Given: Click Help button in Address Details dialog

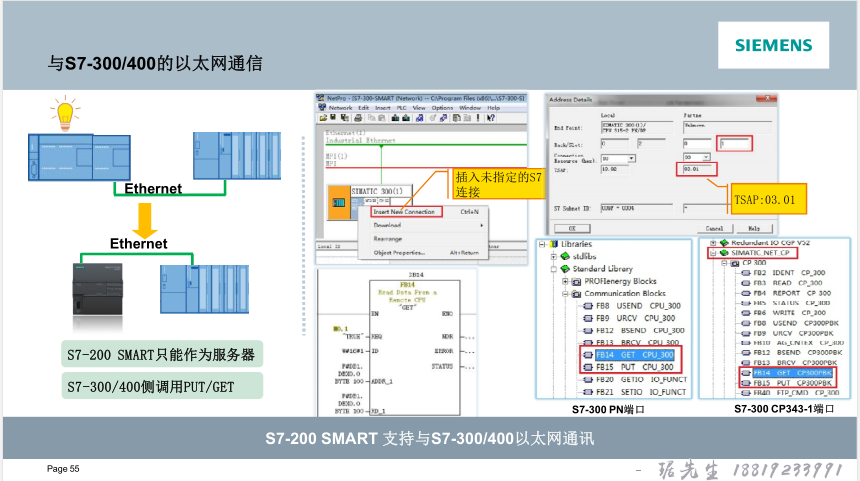Looking at the screenshot, I should [x=755, y=229].
